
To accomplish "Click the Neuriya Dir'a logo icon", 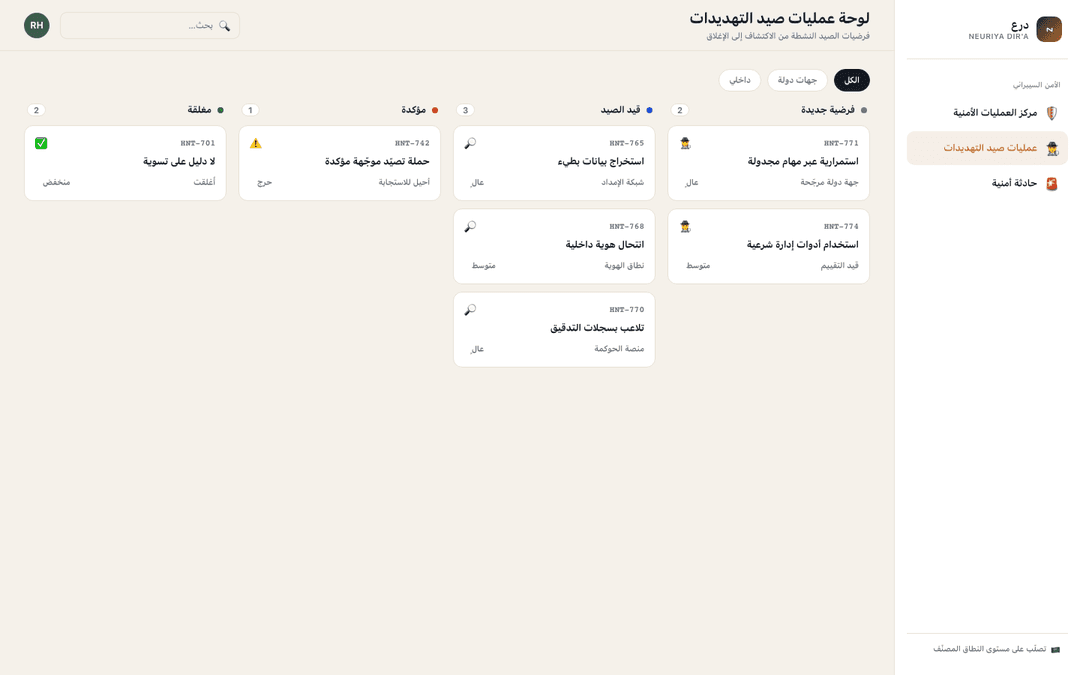I will [1048, 30].
